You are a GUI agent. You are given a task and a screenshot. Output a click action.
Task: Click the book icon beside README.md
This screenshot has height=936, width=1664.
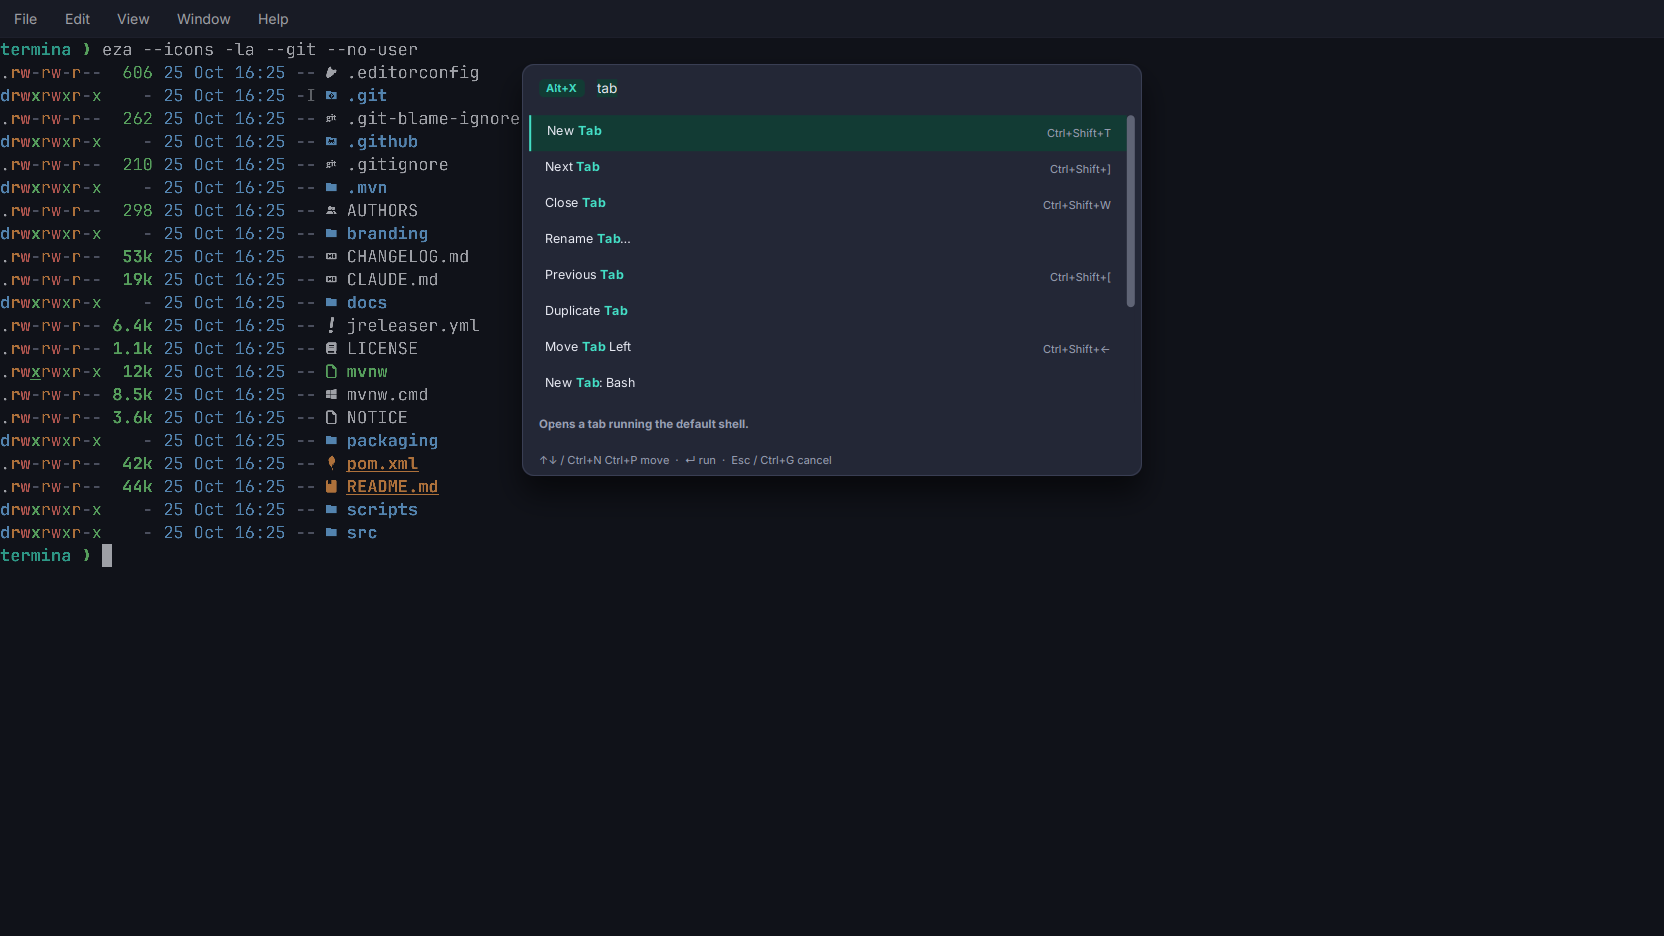click(x=331, y=486)
